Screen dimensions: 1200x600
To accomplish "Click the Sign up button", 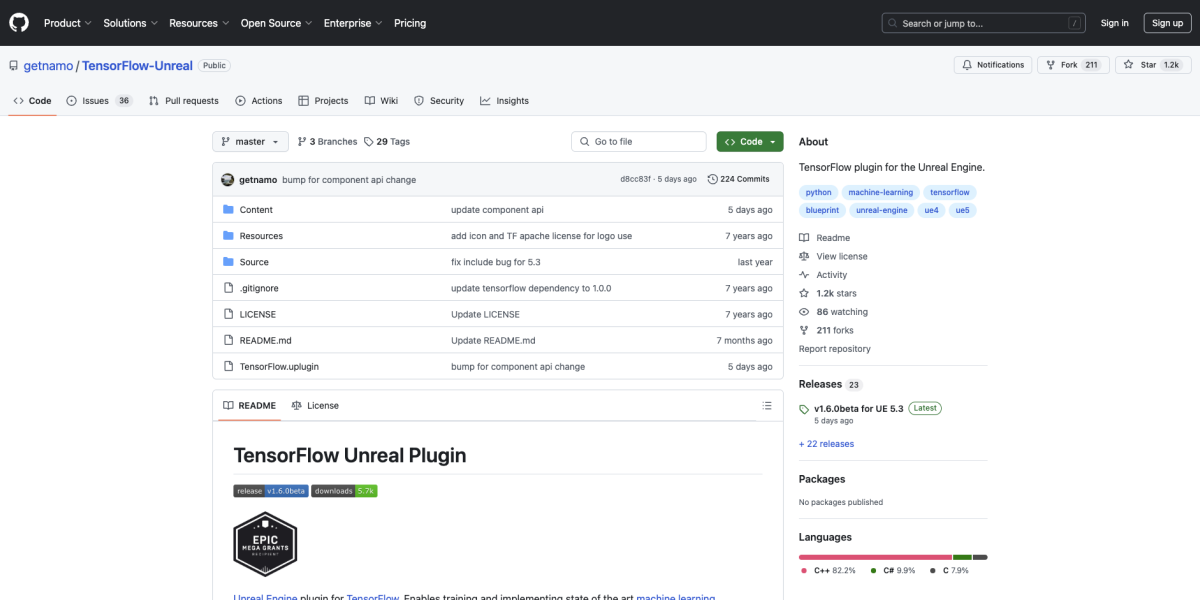I will (x=1167, y=23).
